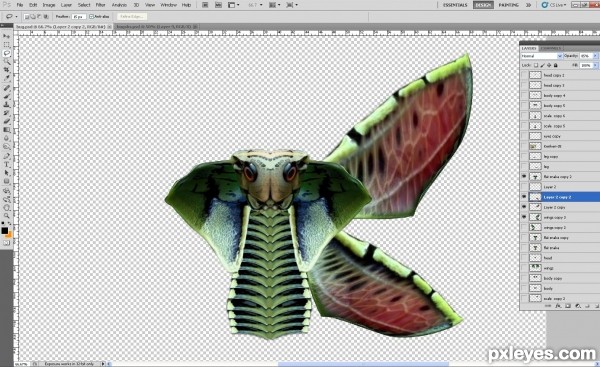Expand more workspaces chevron
This screenshot has width=600, height=367.
[x=528, y=5]
